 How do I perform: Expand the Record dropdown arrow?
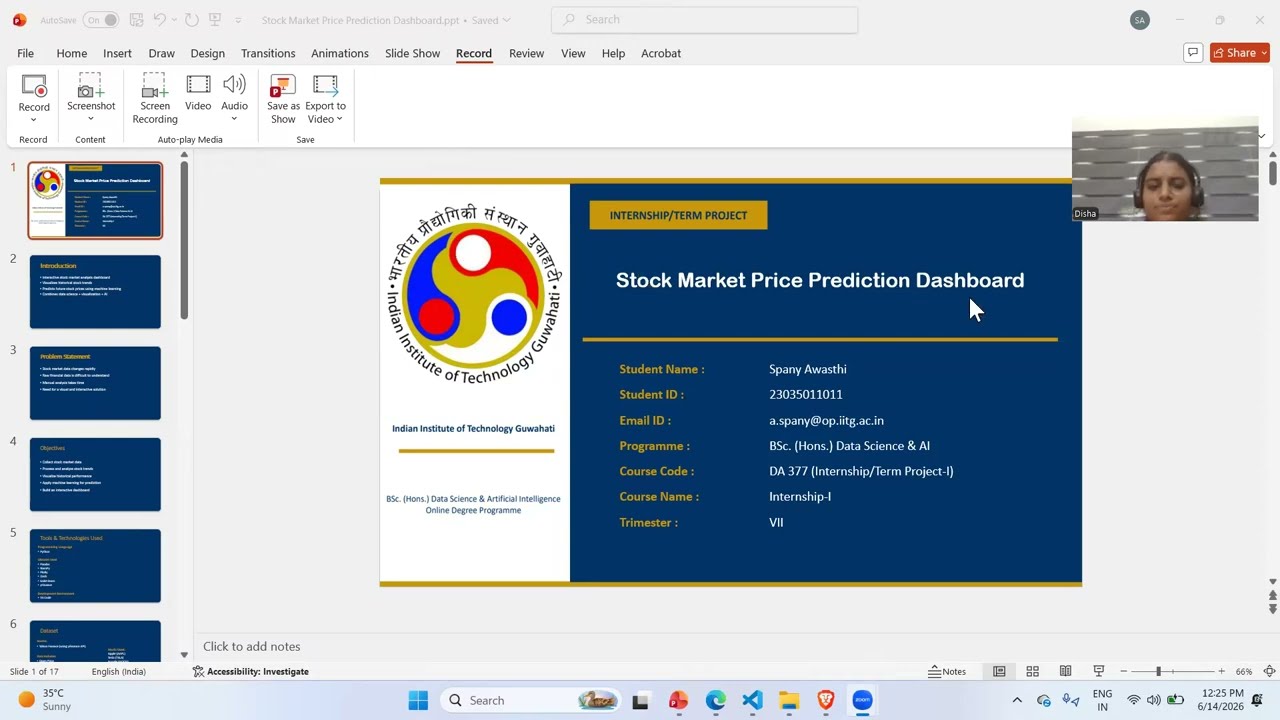34,120
